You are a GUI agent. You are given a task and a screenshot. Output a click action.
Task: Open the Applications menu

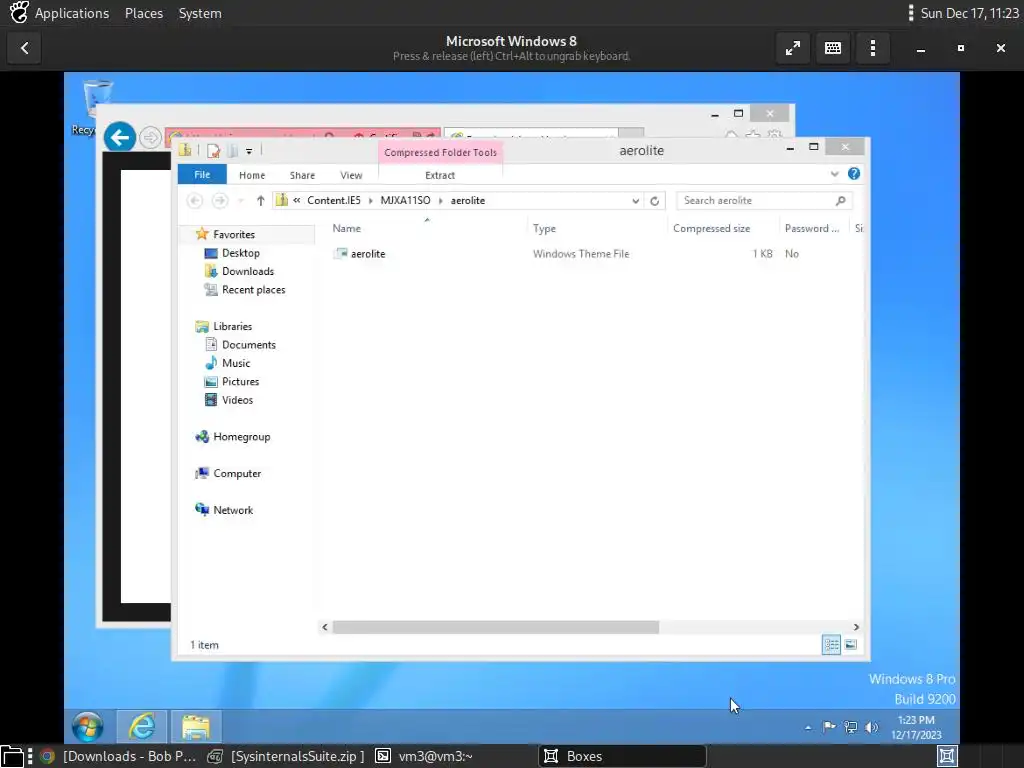click(72, 13)
